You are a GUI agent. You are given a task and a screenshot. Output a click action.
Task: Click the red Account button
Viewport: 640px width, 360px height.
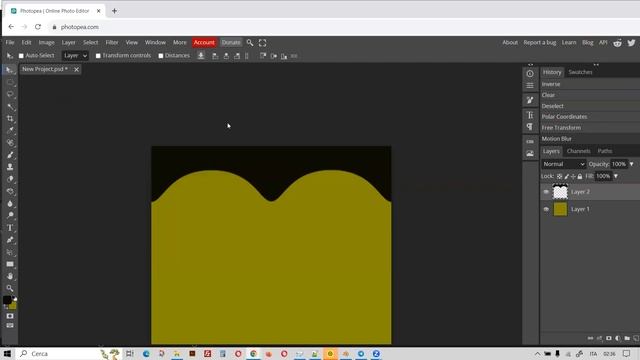click(x=204, y=42)
